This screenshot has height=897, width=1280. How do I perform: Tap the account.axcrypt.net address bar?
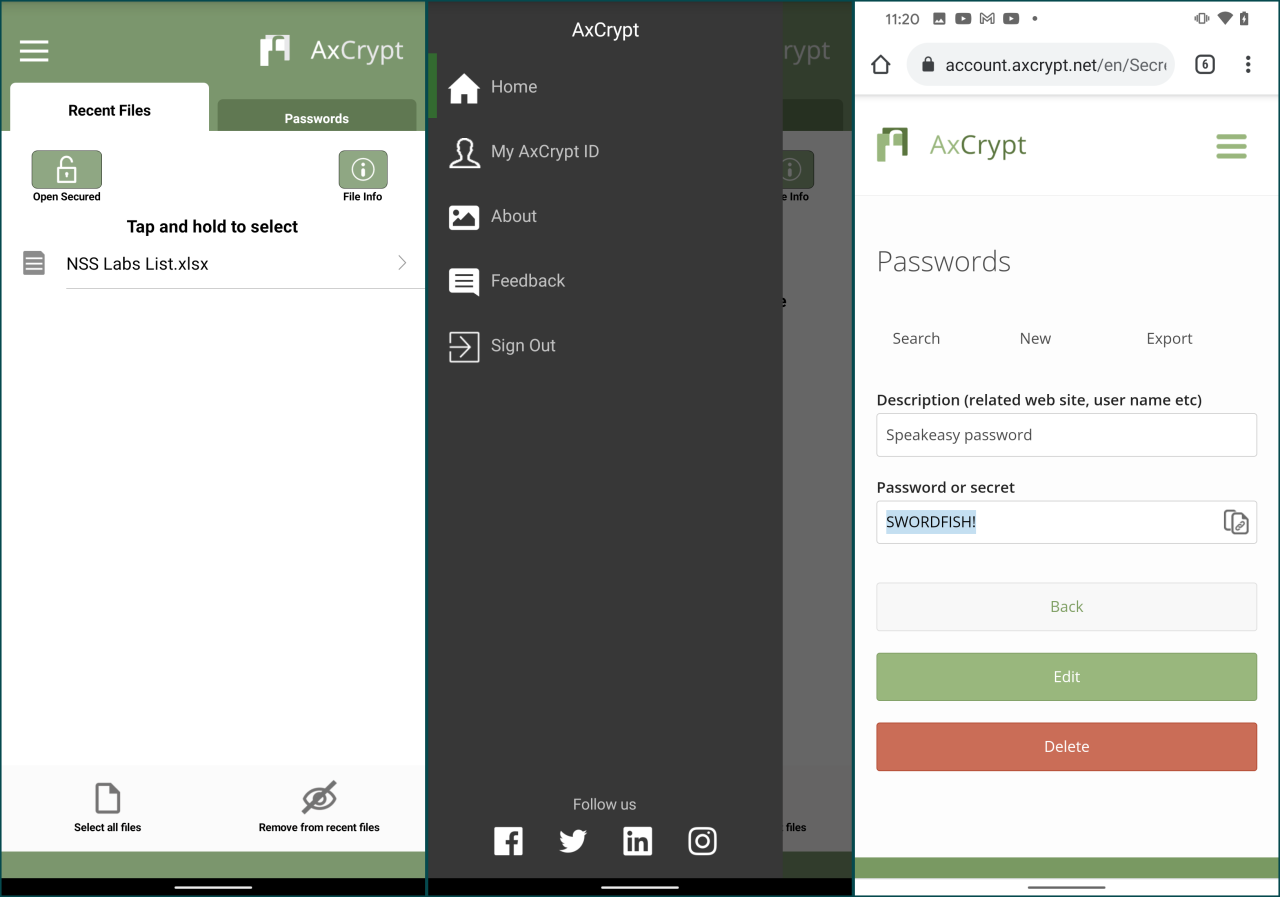coord(1041,65)
